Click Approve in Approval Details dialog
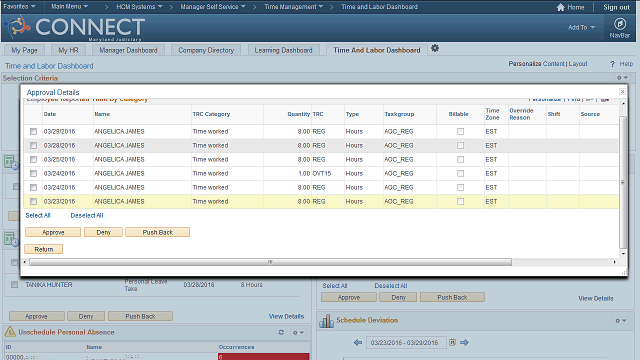Image resolution: width=640 pixels, height=360 pixels. pyautogui.click(x=53, y=232)
